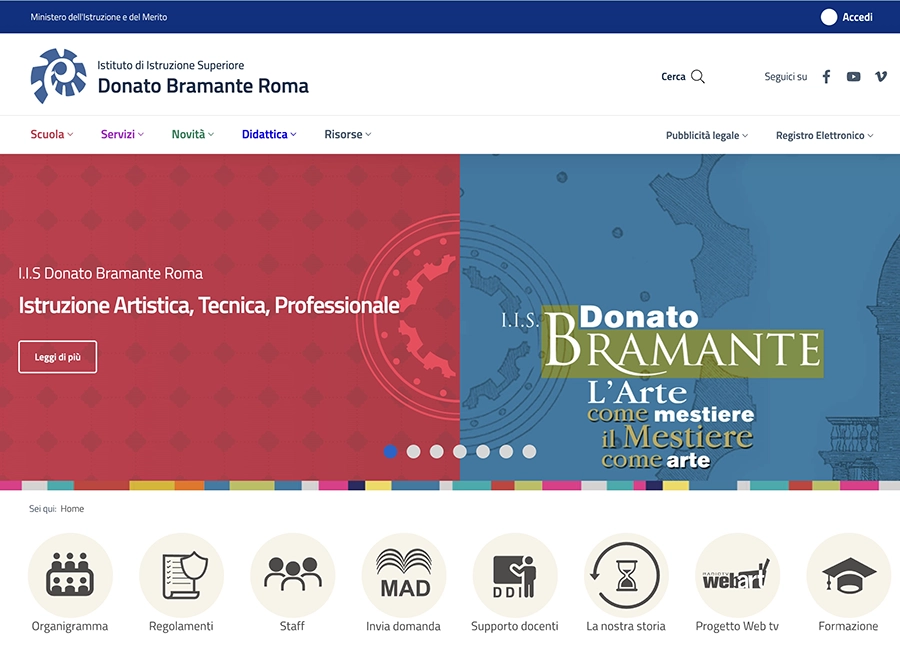Select the third carousel slide dot
The height and width of the screenshot is (662, 900).
437,452
